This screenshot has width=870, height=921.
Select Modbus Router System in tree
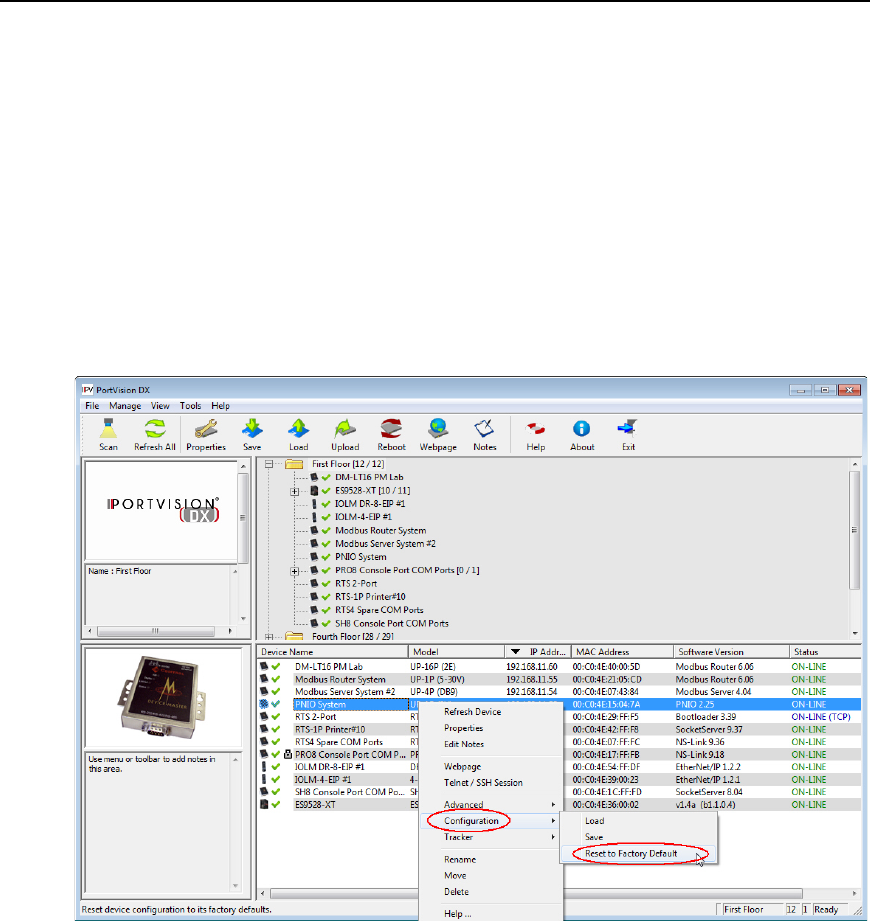click(x=381, y=530)
